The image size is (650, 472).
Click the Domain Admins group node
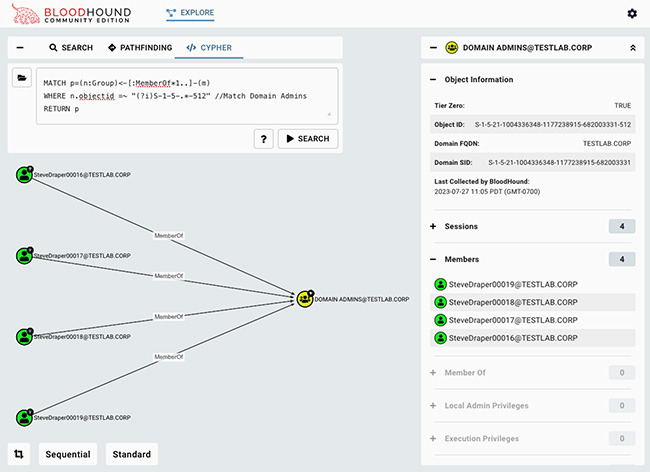(x=304, y=298)
